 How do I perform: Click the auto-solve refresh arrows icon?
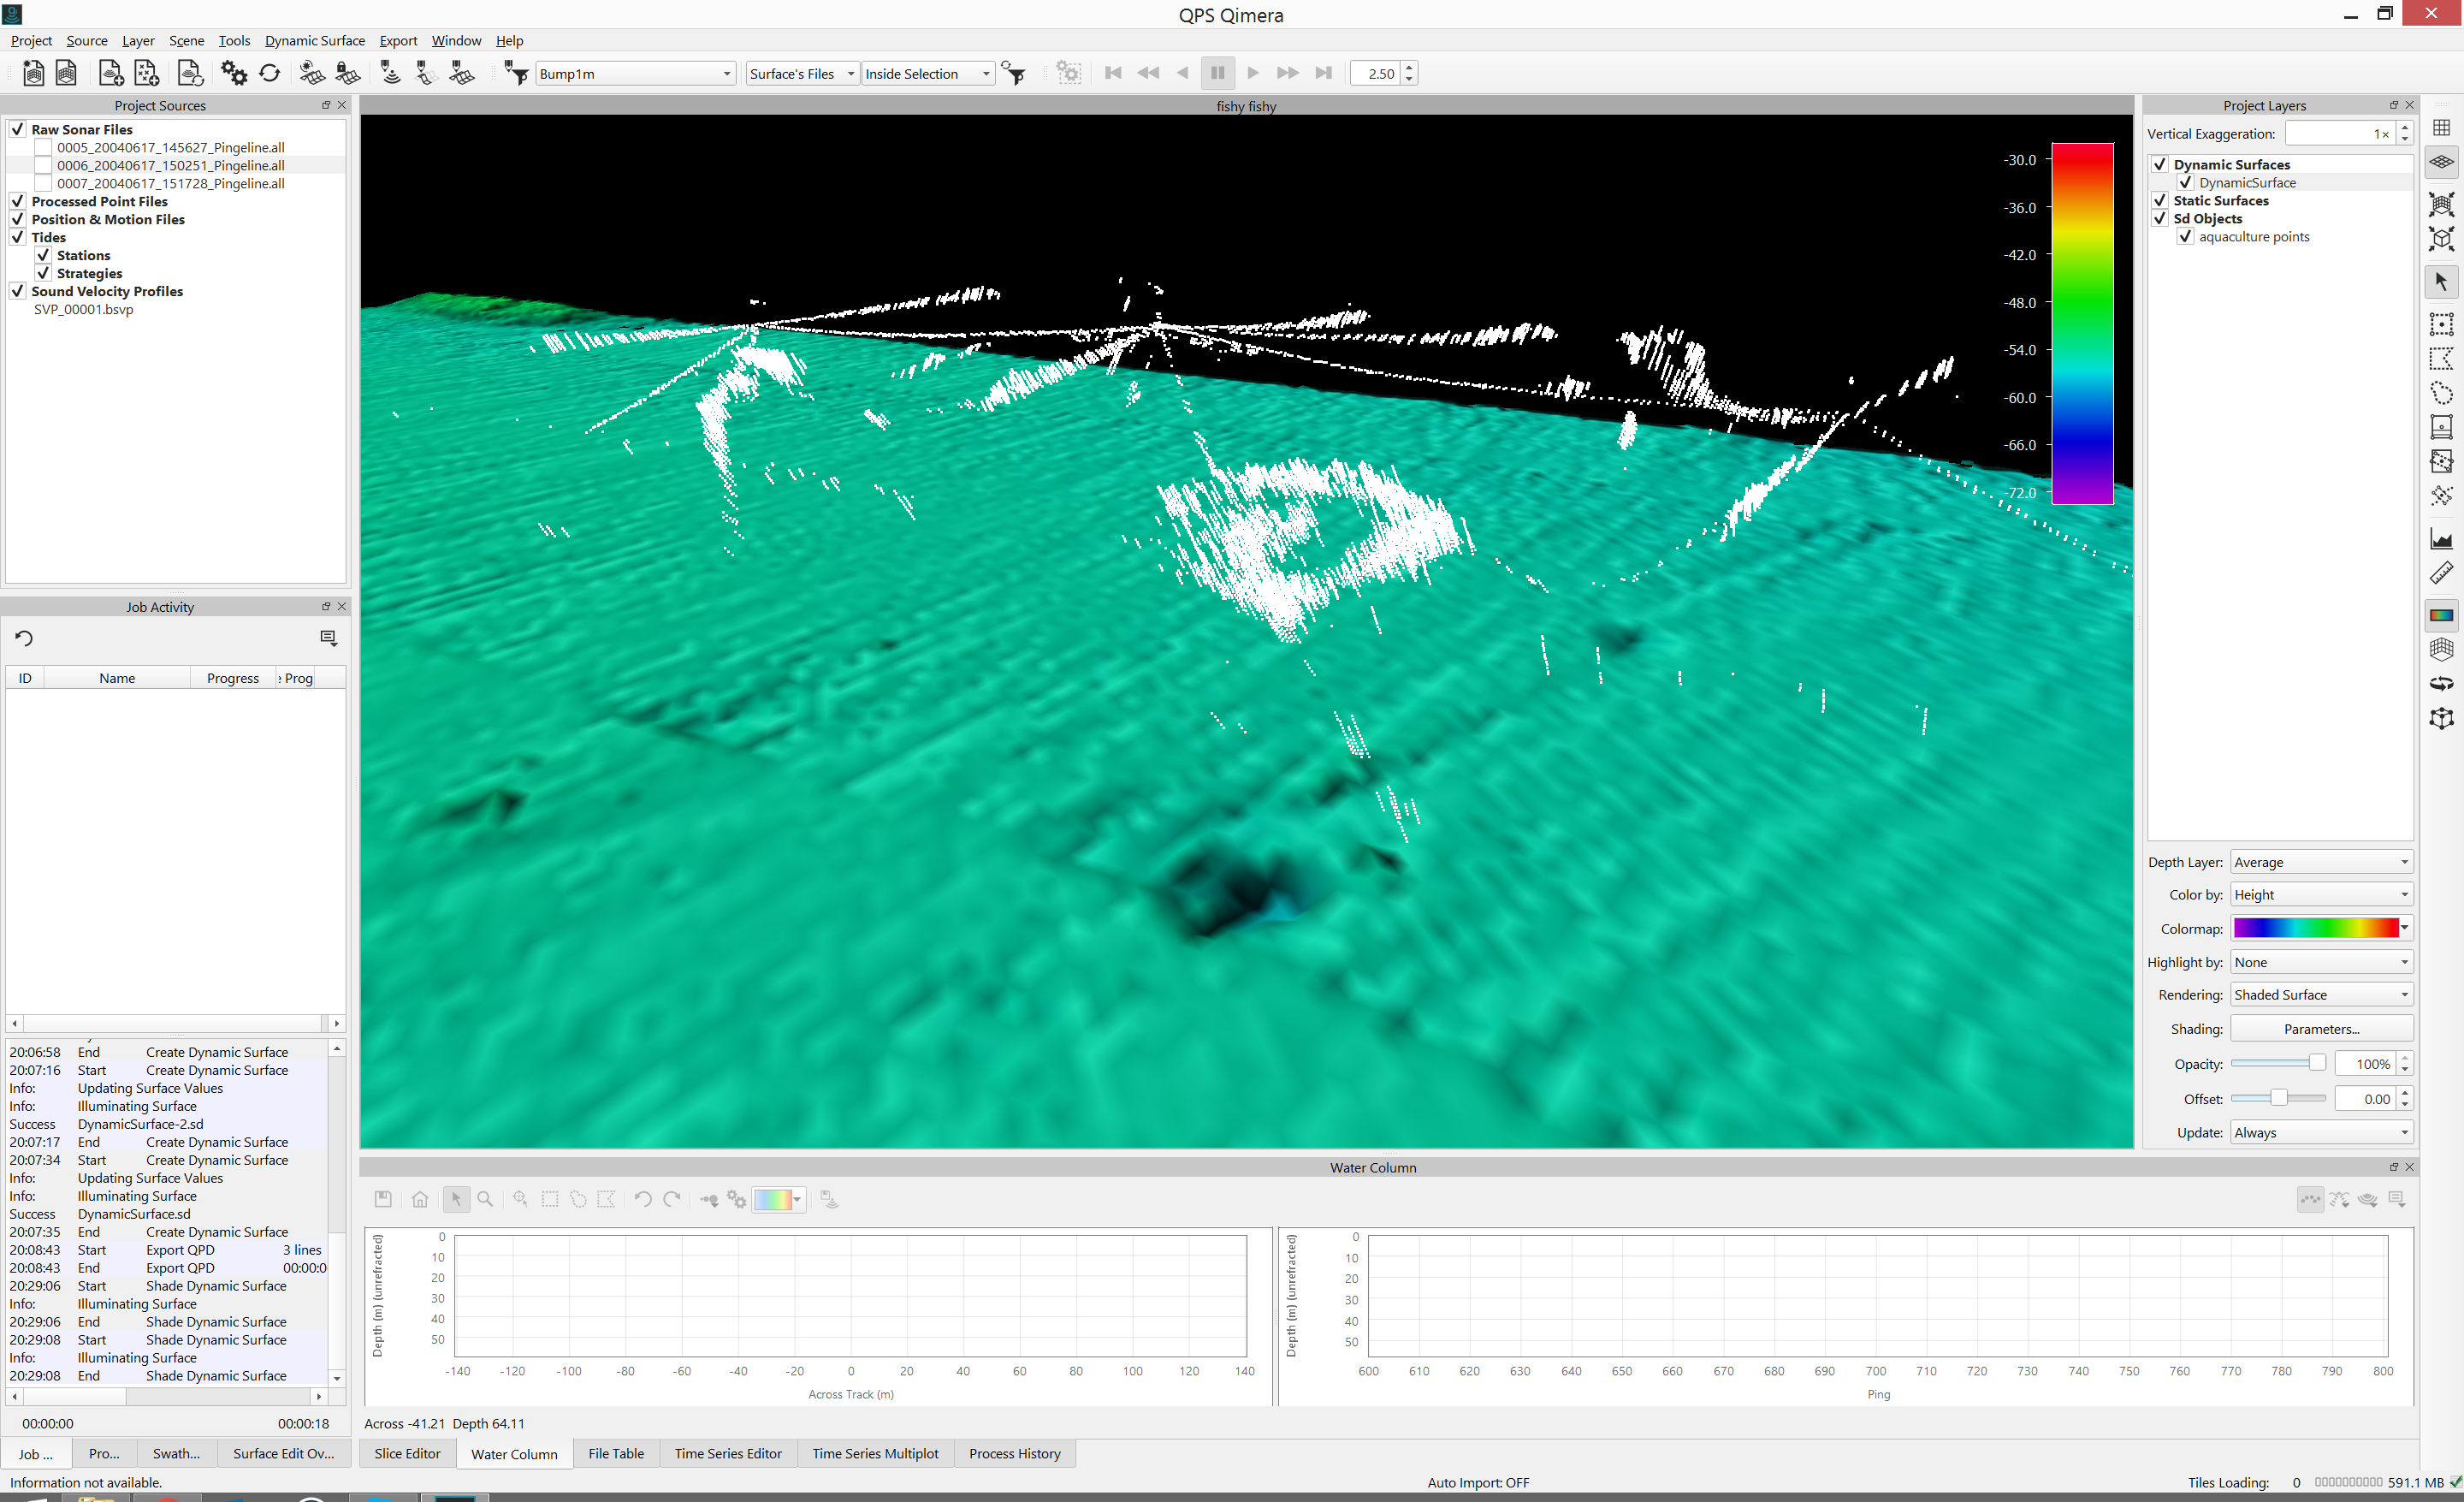pos(270,73)
